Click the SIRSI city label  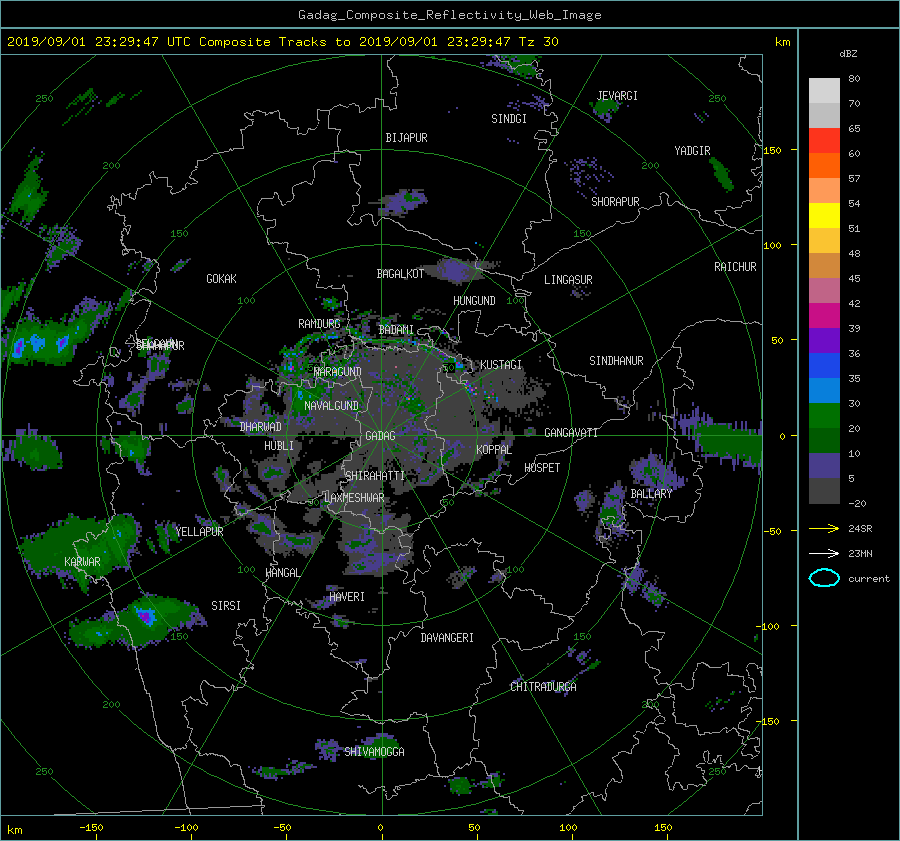[x=226, y=606]
